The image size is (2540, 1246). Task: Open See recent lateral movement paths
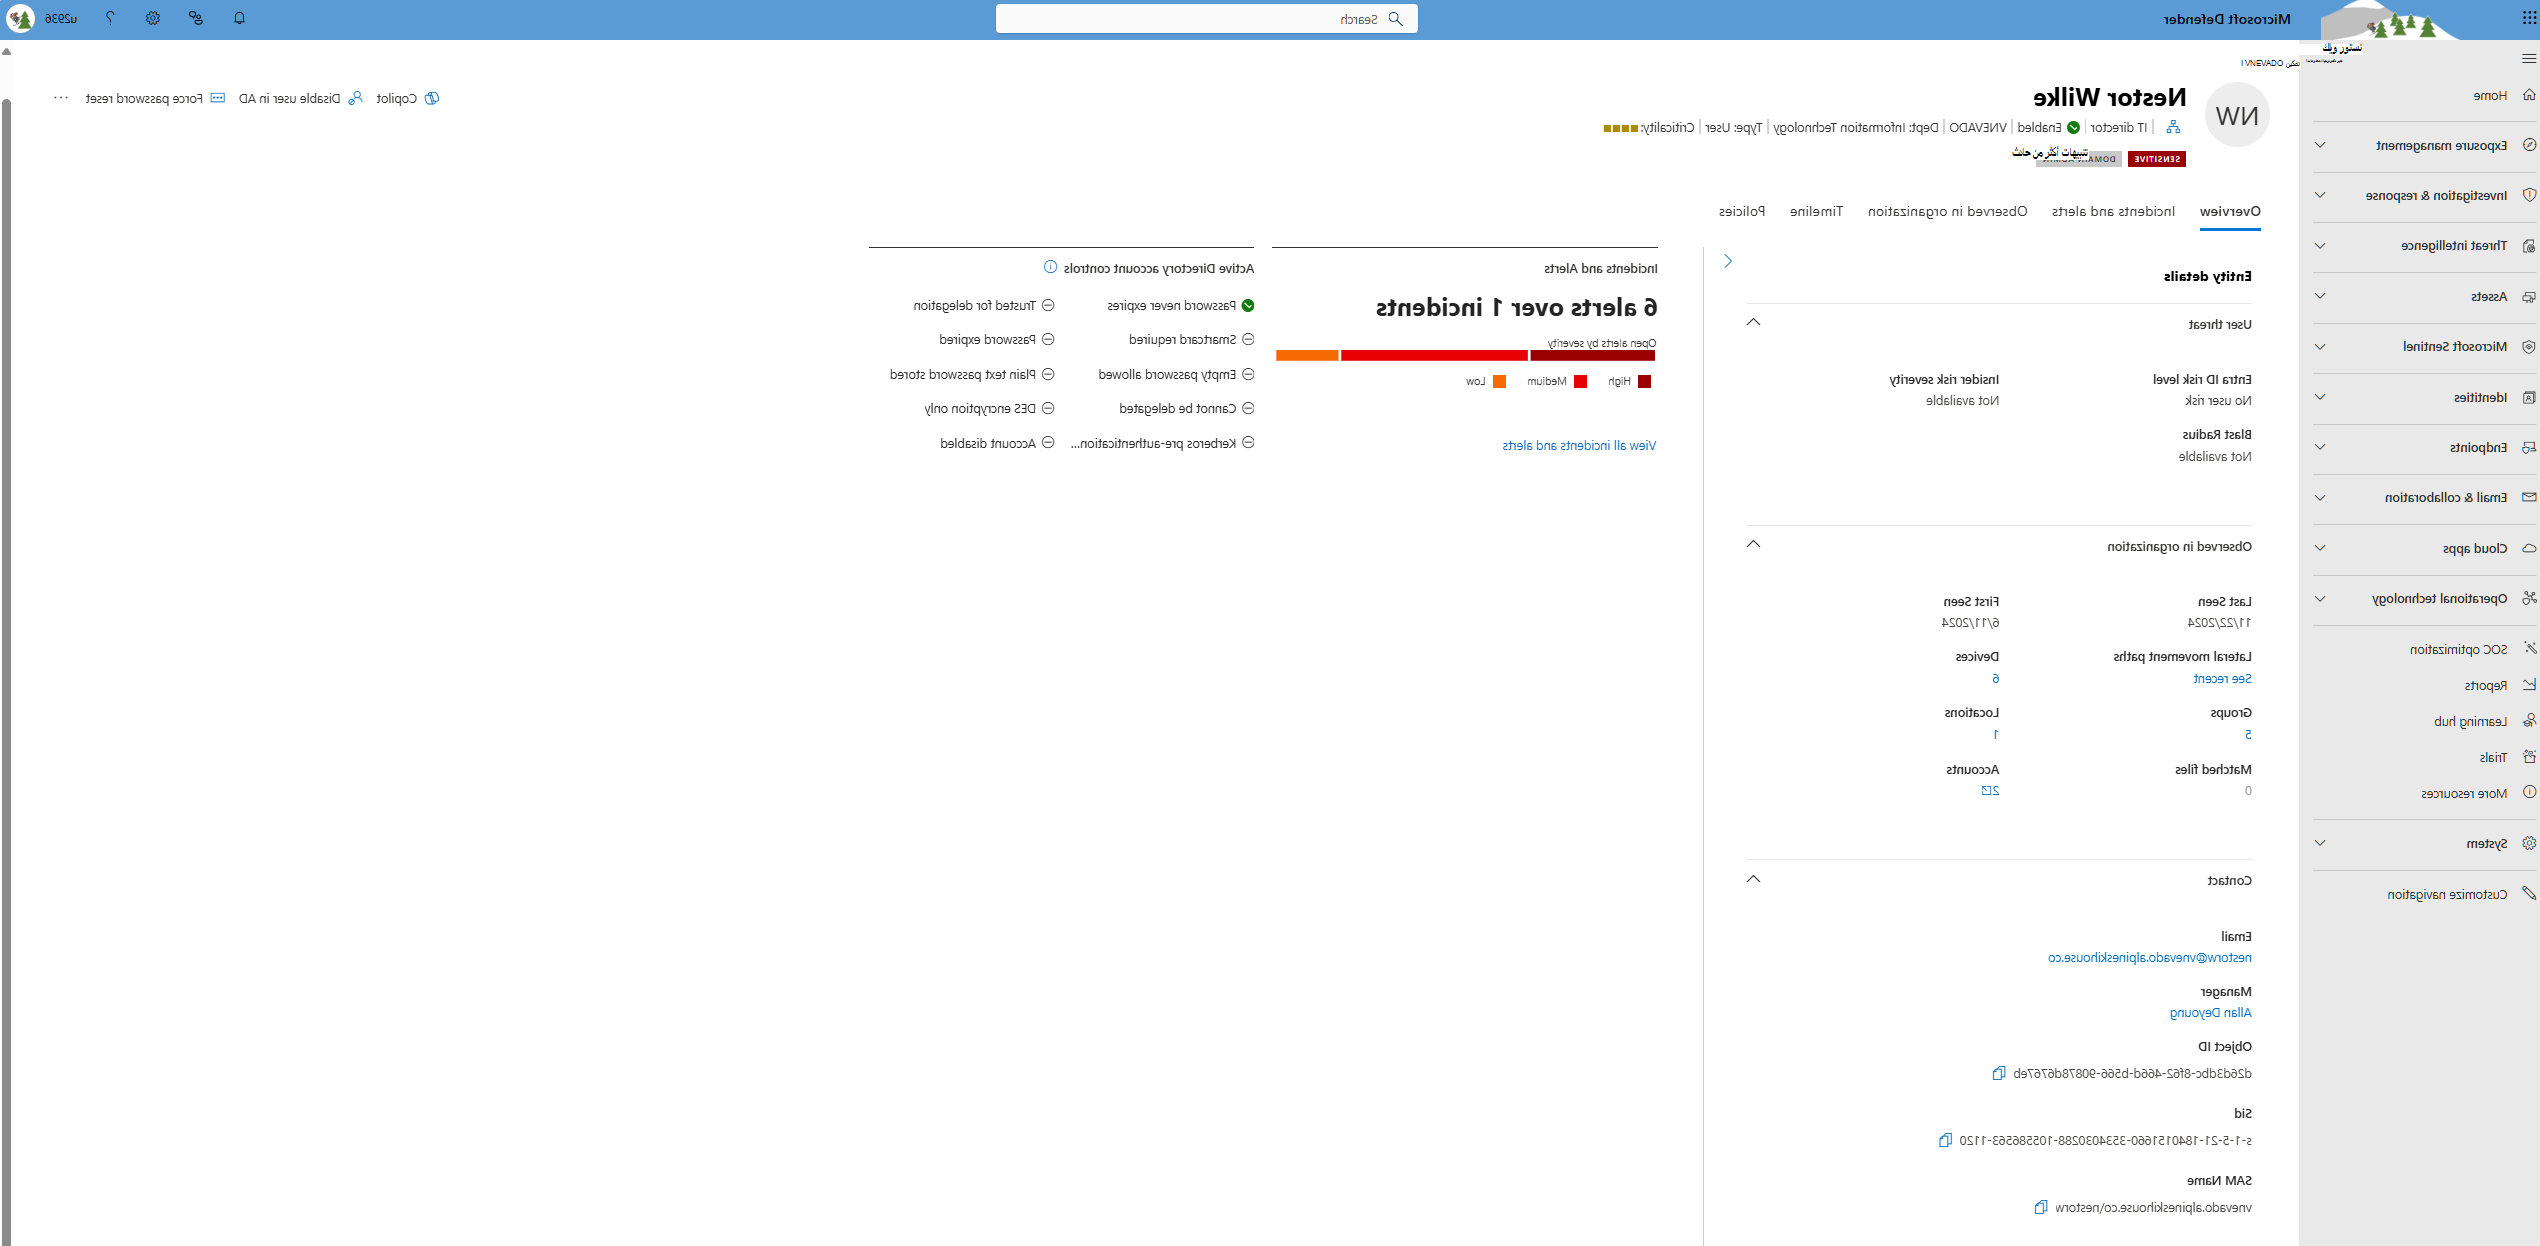coord(2222,678)
